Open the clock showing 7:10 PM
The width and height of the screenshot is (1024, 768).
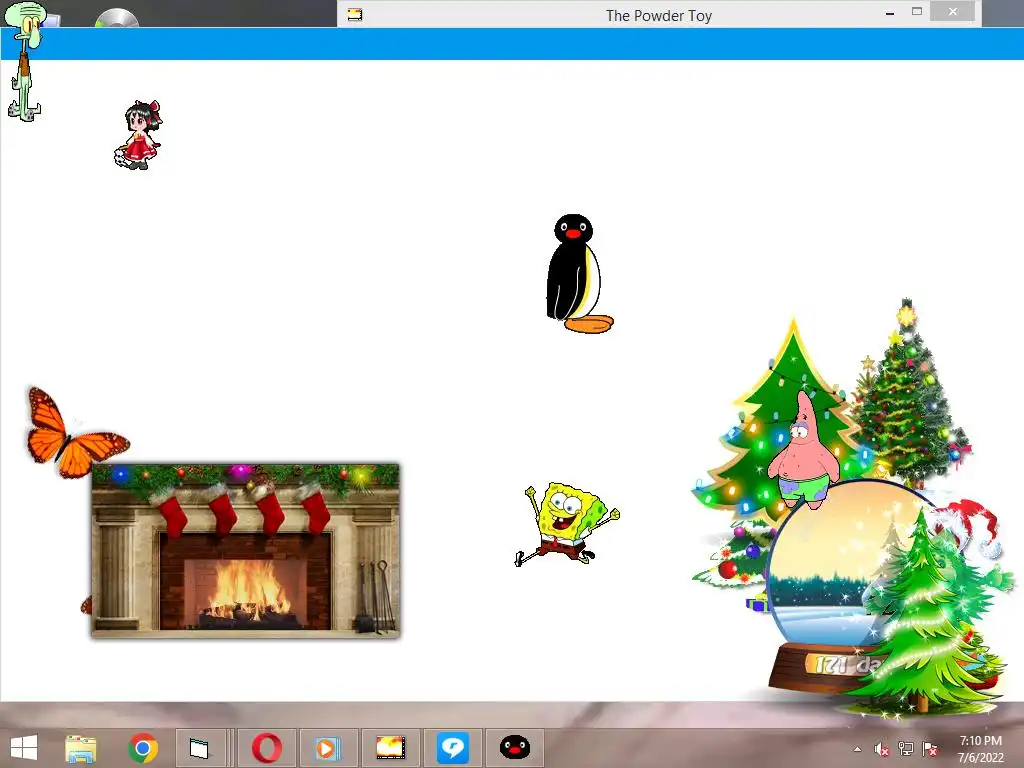click(x=980, y=749)
